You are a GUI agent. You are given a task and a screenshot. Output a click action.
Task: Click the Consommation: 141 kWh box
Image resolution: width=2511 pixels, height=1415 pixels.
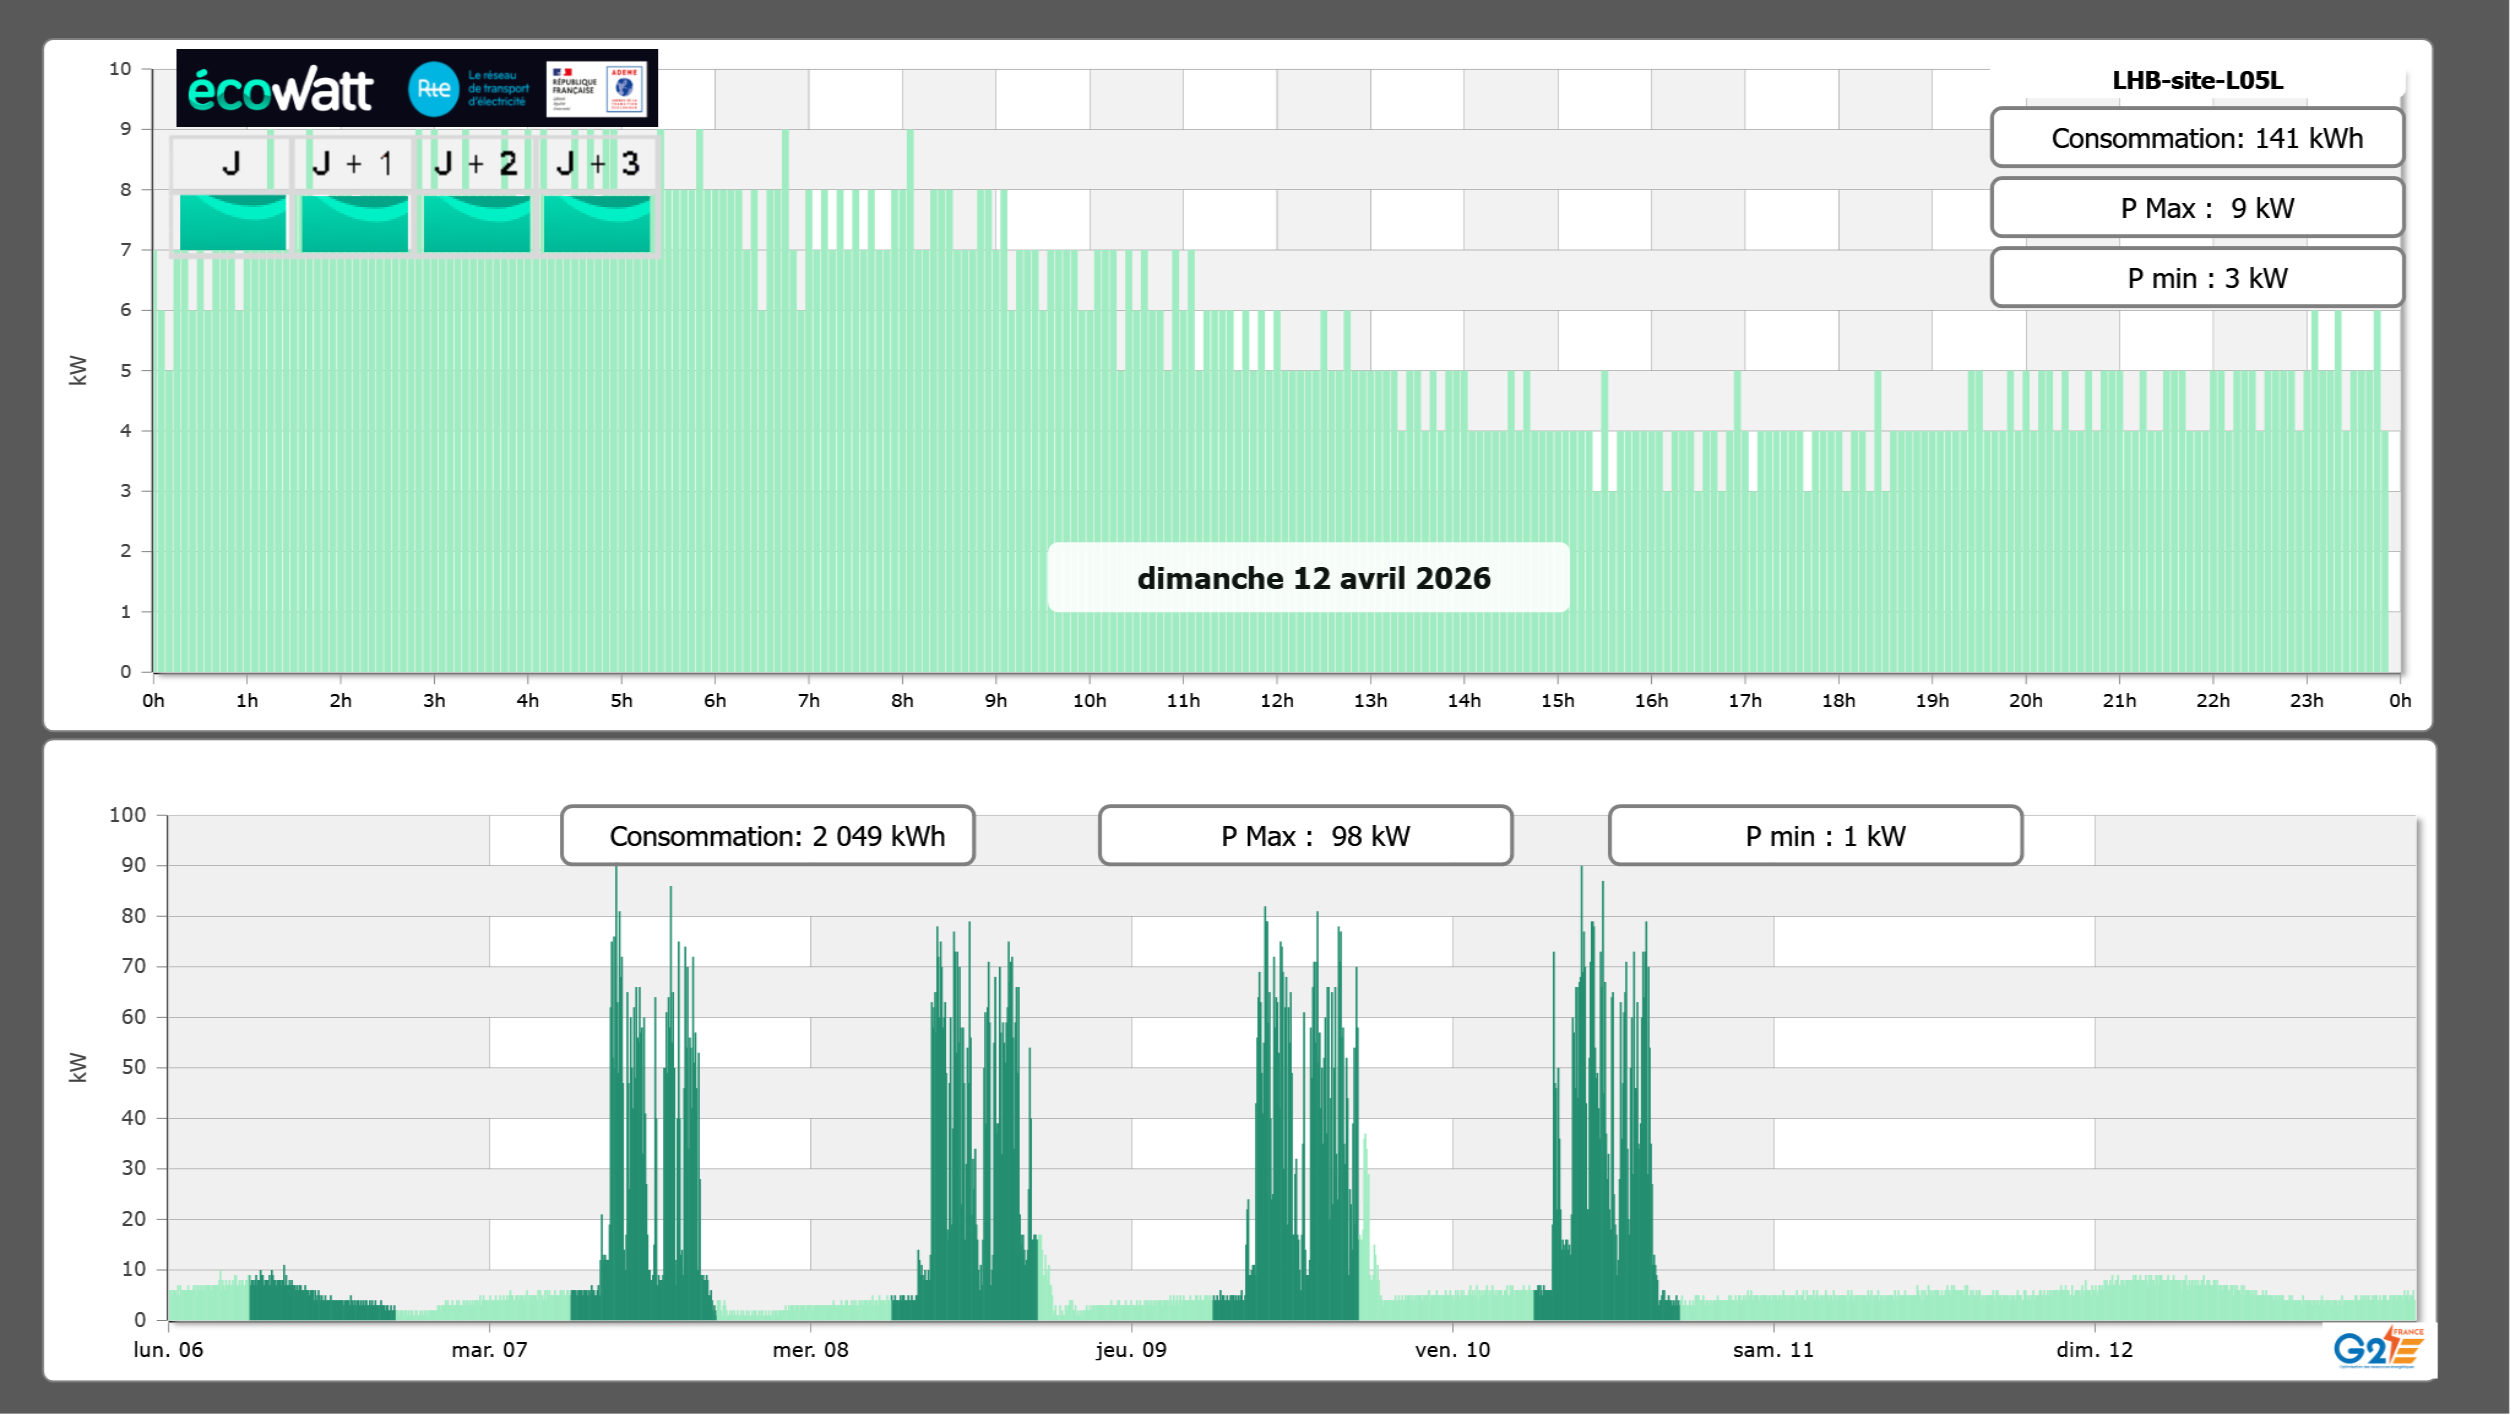2197,138
